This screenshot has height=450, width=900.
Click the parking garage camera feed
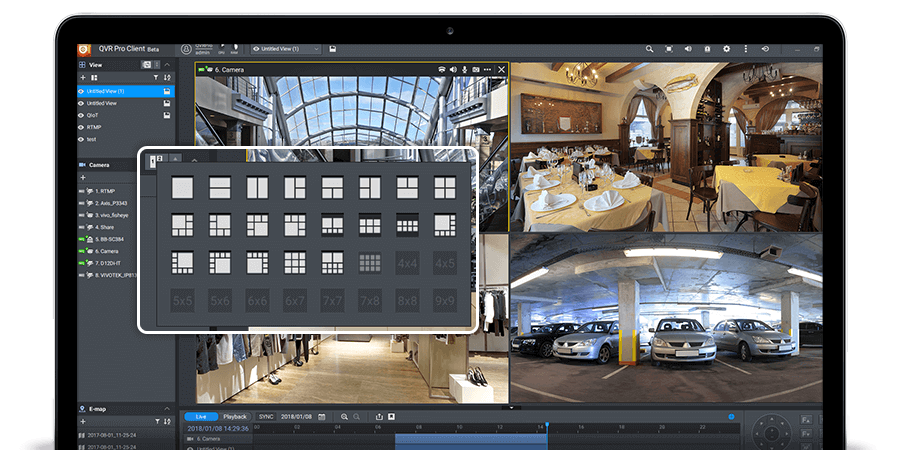666,318
